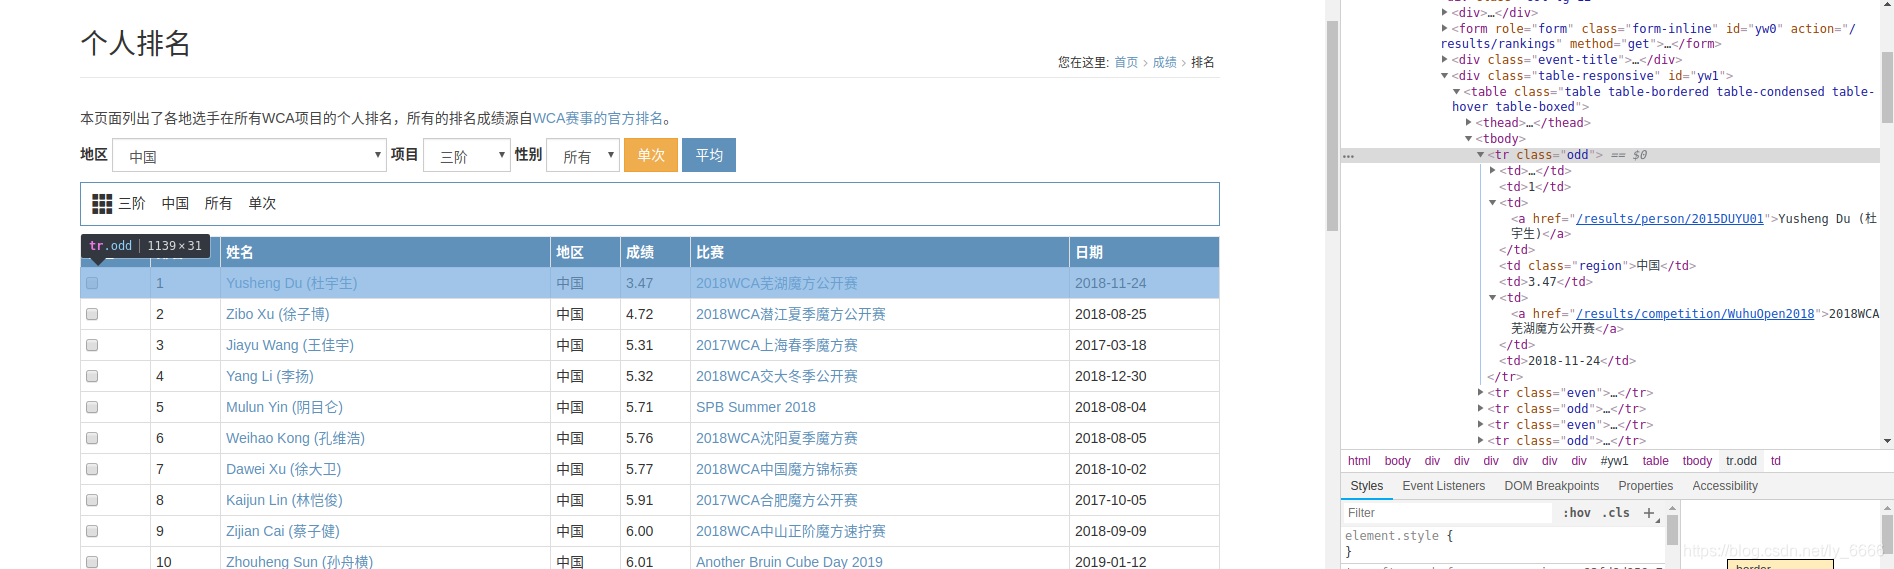Click the blue 平均 average button
Screen dimensions: 1894x569
coord(709,155)
